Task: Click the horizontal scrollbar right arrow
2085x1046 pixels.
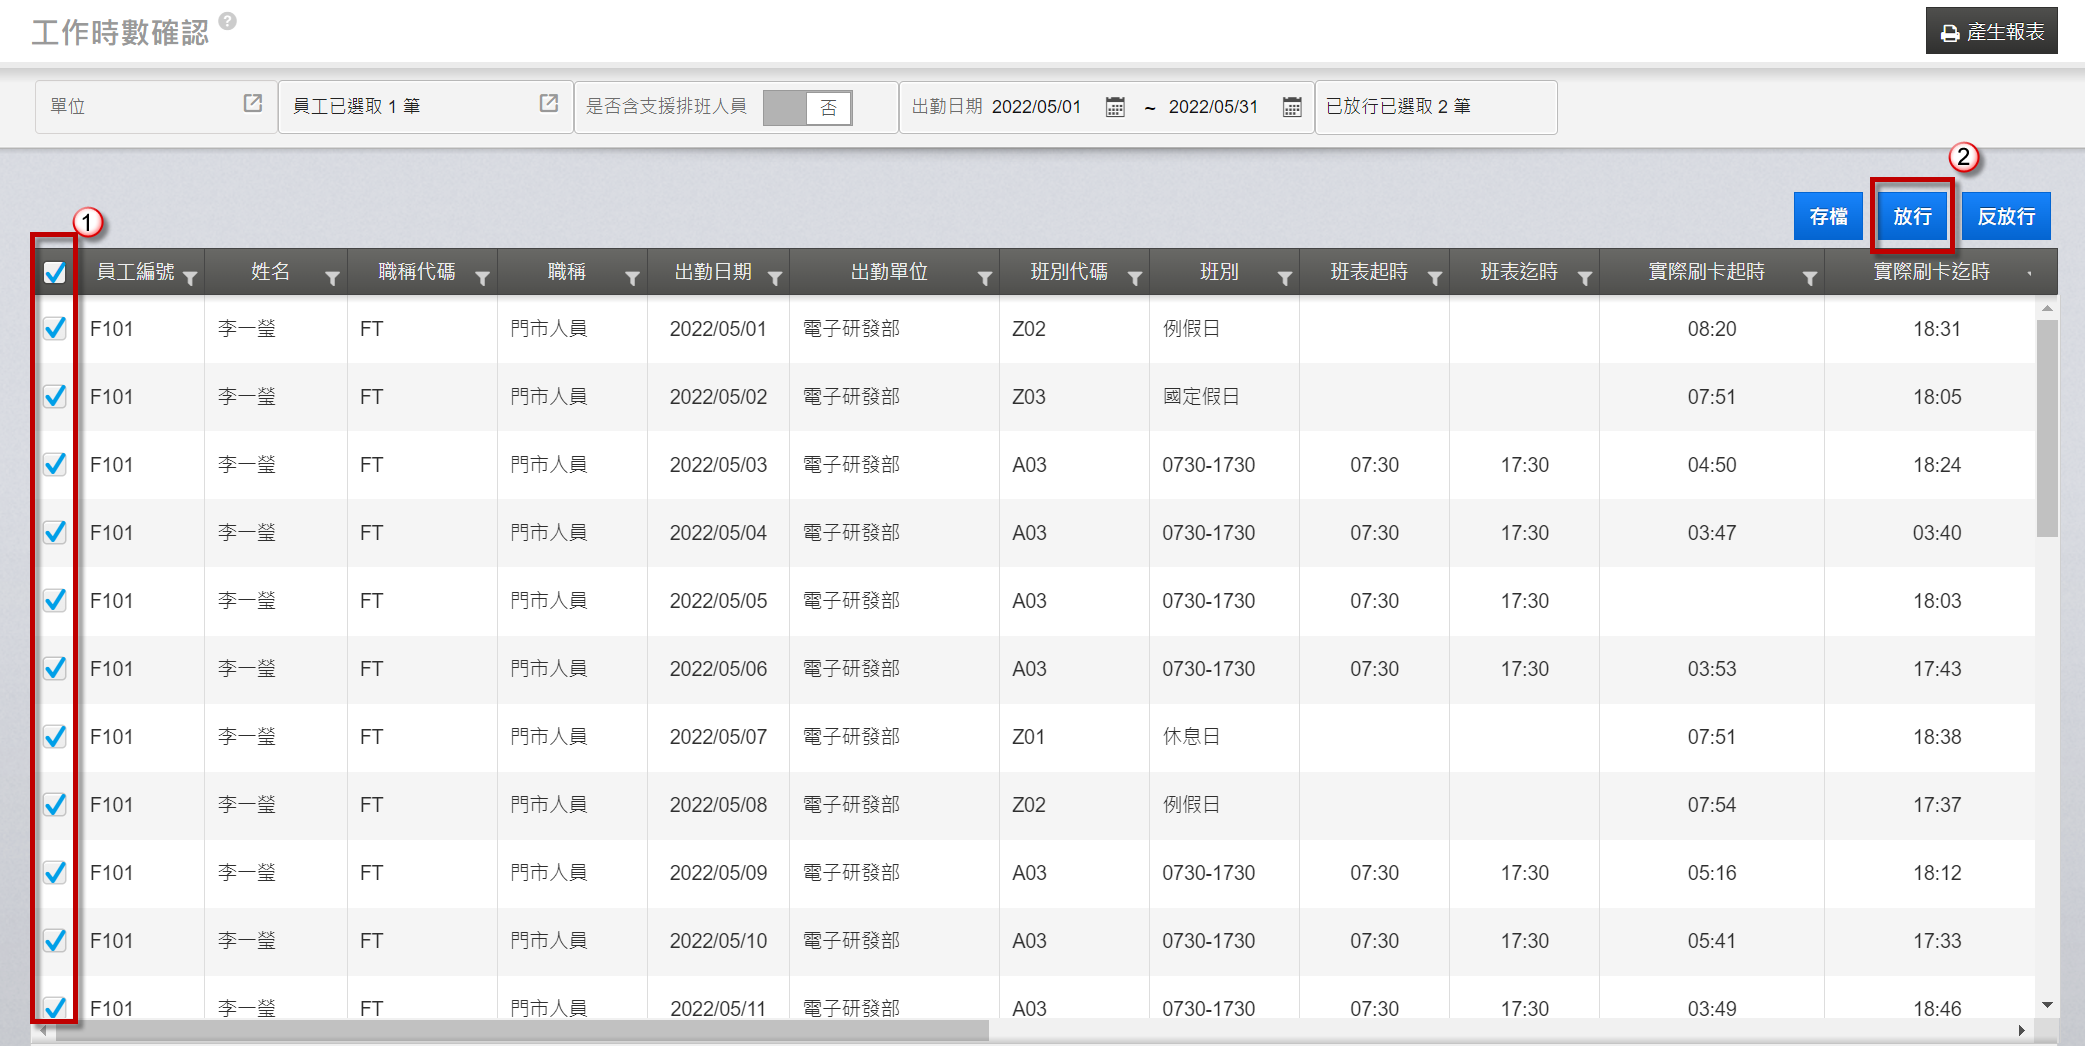Action: pyautogui.click(x=2021, y=1030)
